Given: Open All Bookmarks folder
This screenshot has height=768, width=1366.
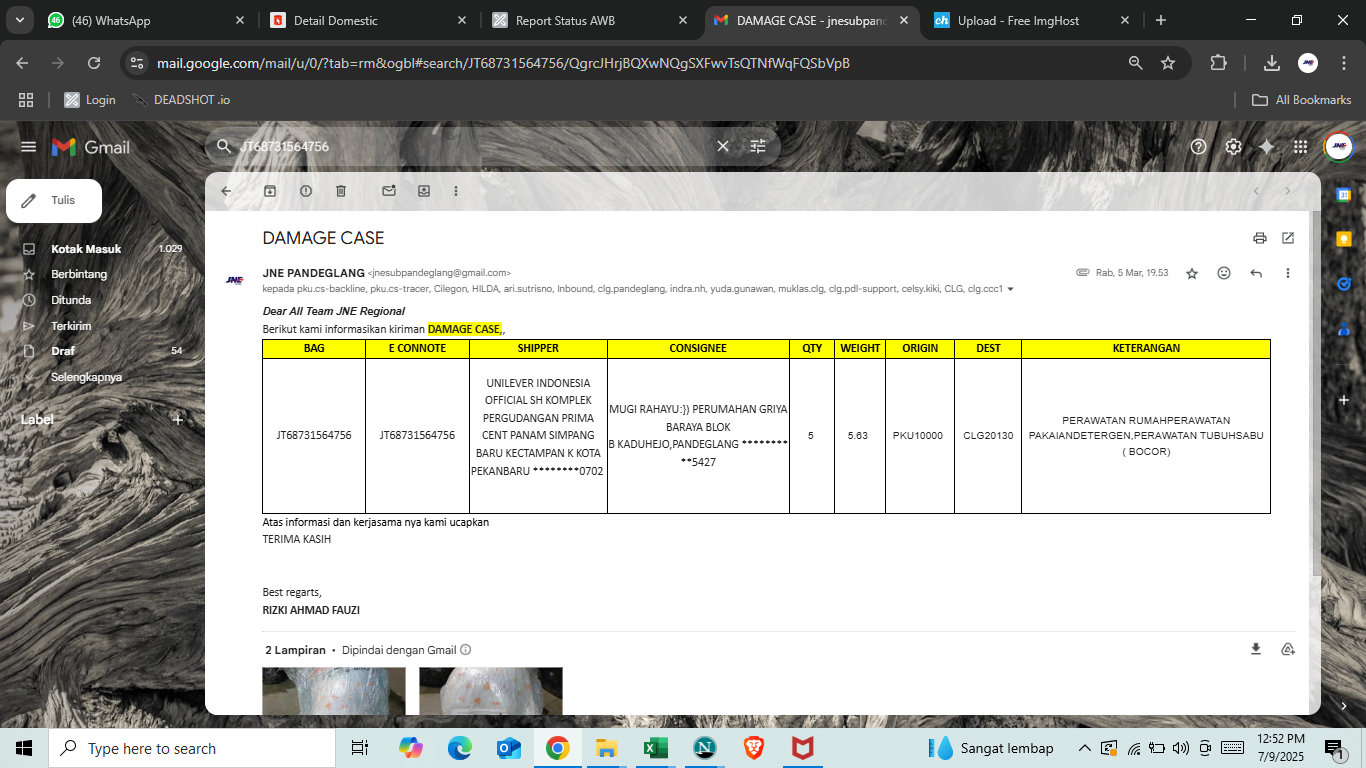Looking at the screenshot, I should coord(1302,100).
